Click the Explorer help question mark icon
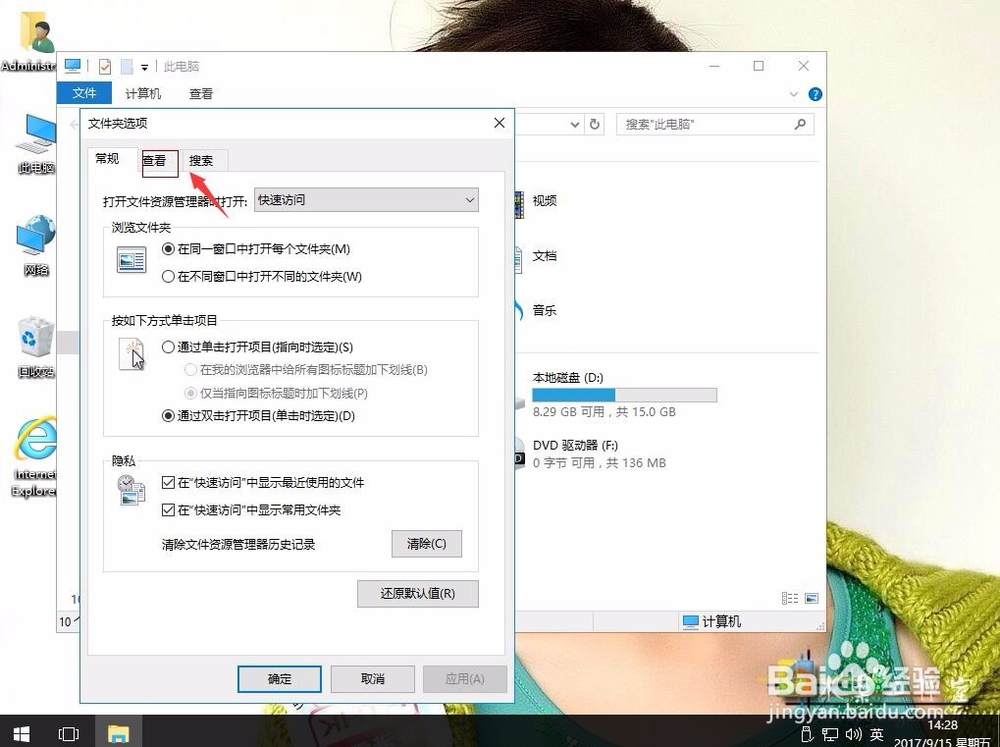This screenshot has width=1000, height=747. click(x=815, y=94)
